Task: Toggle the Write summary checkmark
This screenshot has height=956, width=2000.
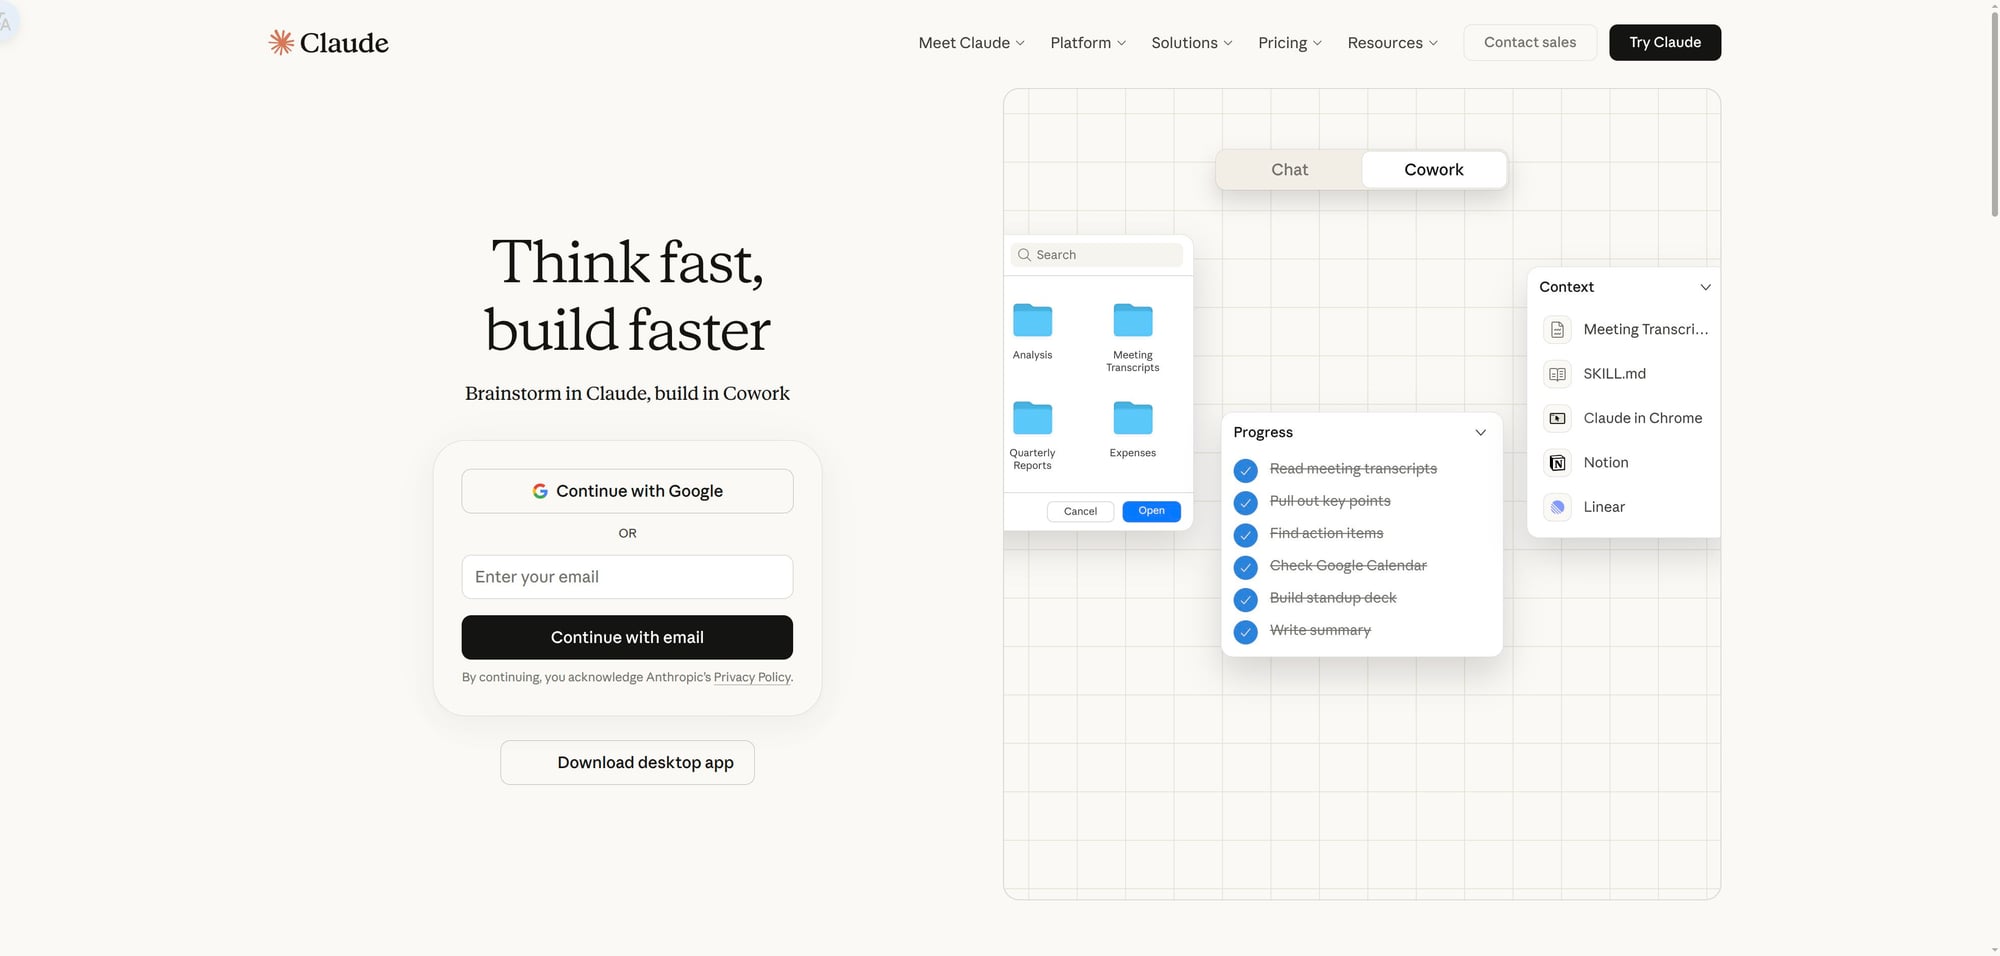Action: (x=1245, y=632)
